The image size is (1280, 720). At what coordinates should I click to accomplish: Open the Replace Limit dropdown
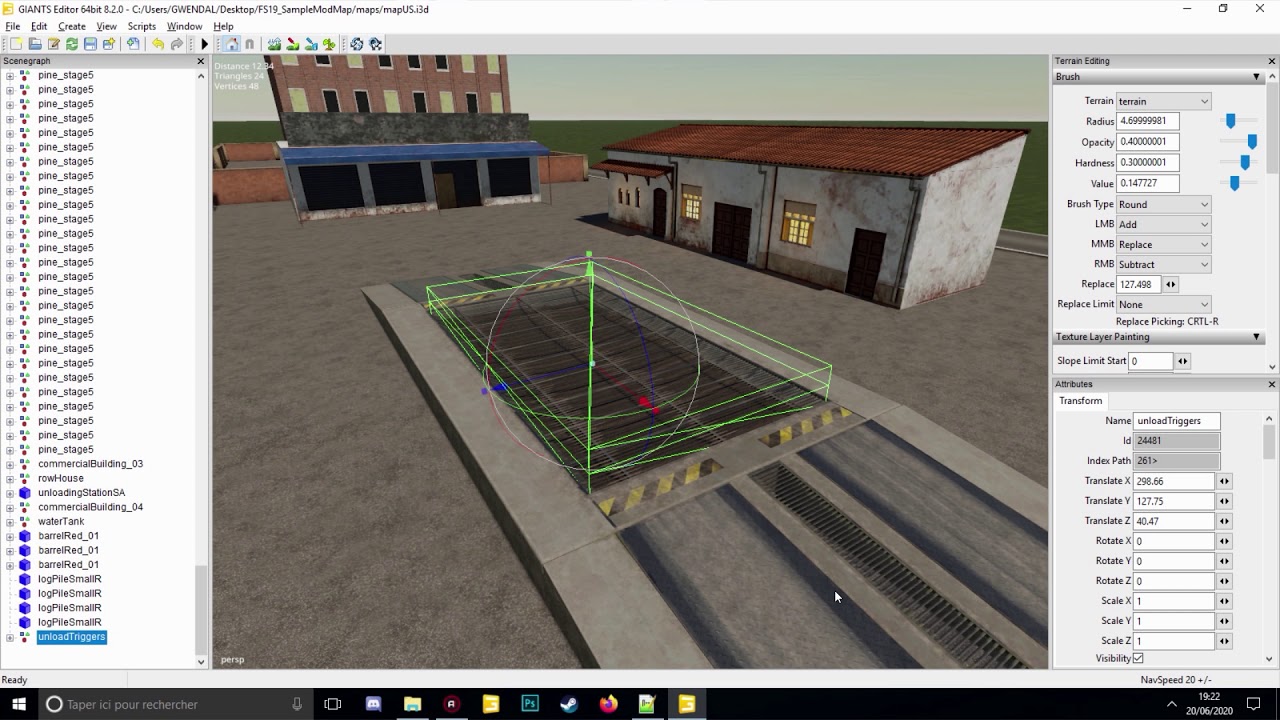click(x=1163, y=304)
